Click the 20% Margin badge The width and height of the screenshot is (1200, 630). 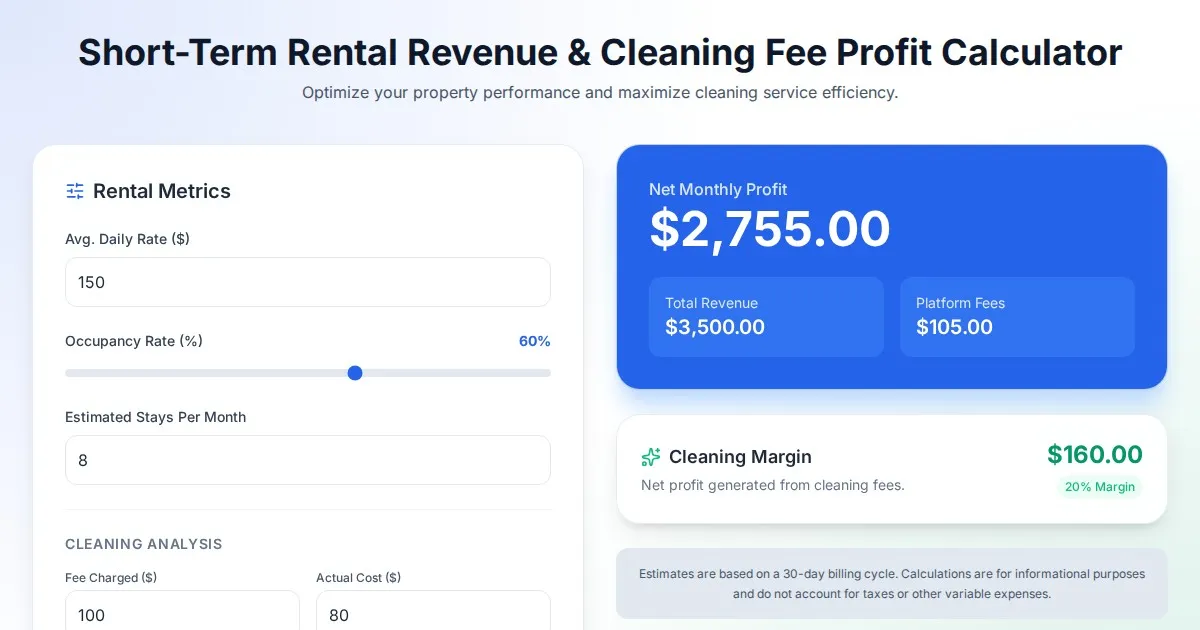(x=1099, y=487)
